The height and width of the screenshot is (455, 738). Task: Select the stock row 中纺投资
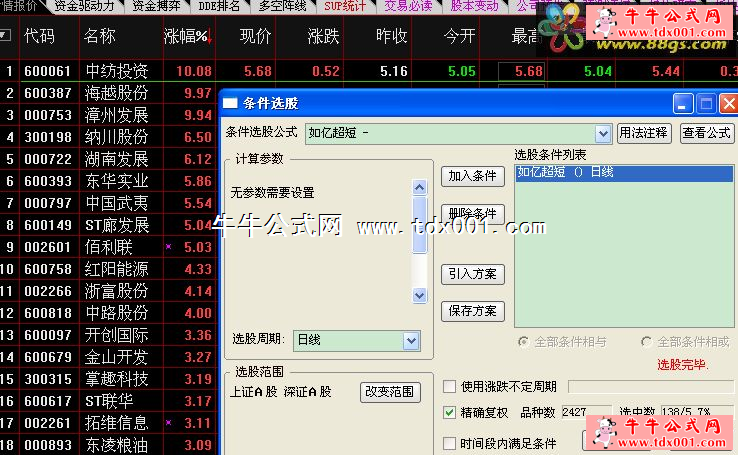117,71
